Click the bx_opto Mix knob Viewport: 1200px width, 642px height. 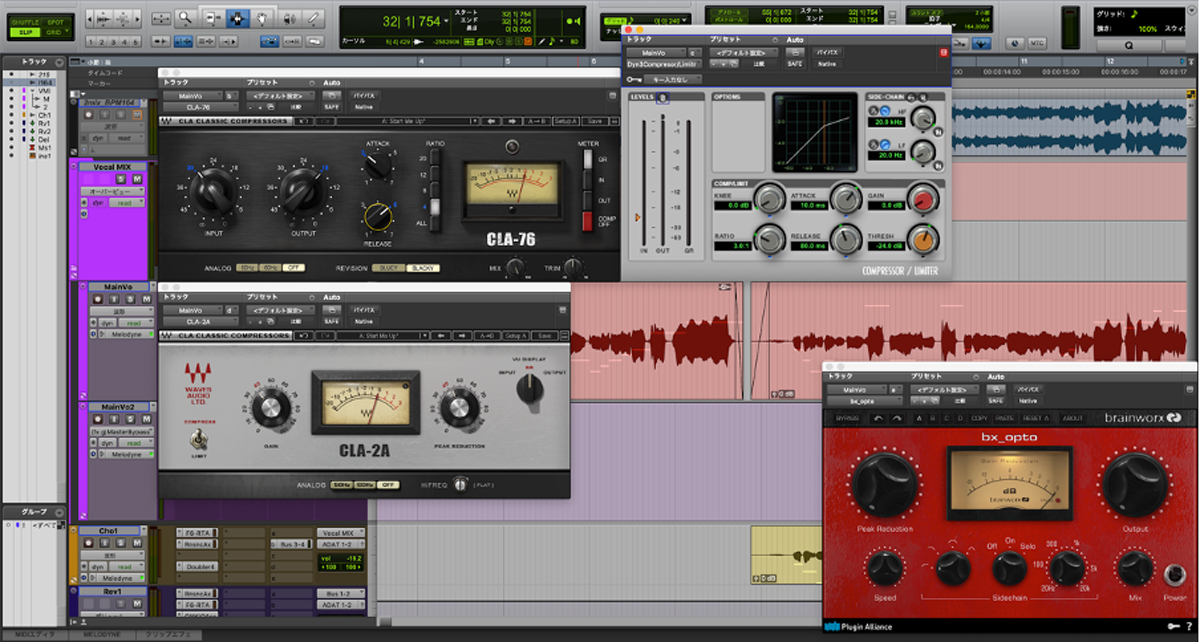click(x=1133, y=569)
